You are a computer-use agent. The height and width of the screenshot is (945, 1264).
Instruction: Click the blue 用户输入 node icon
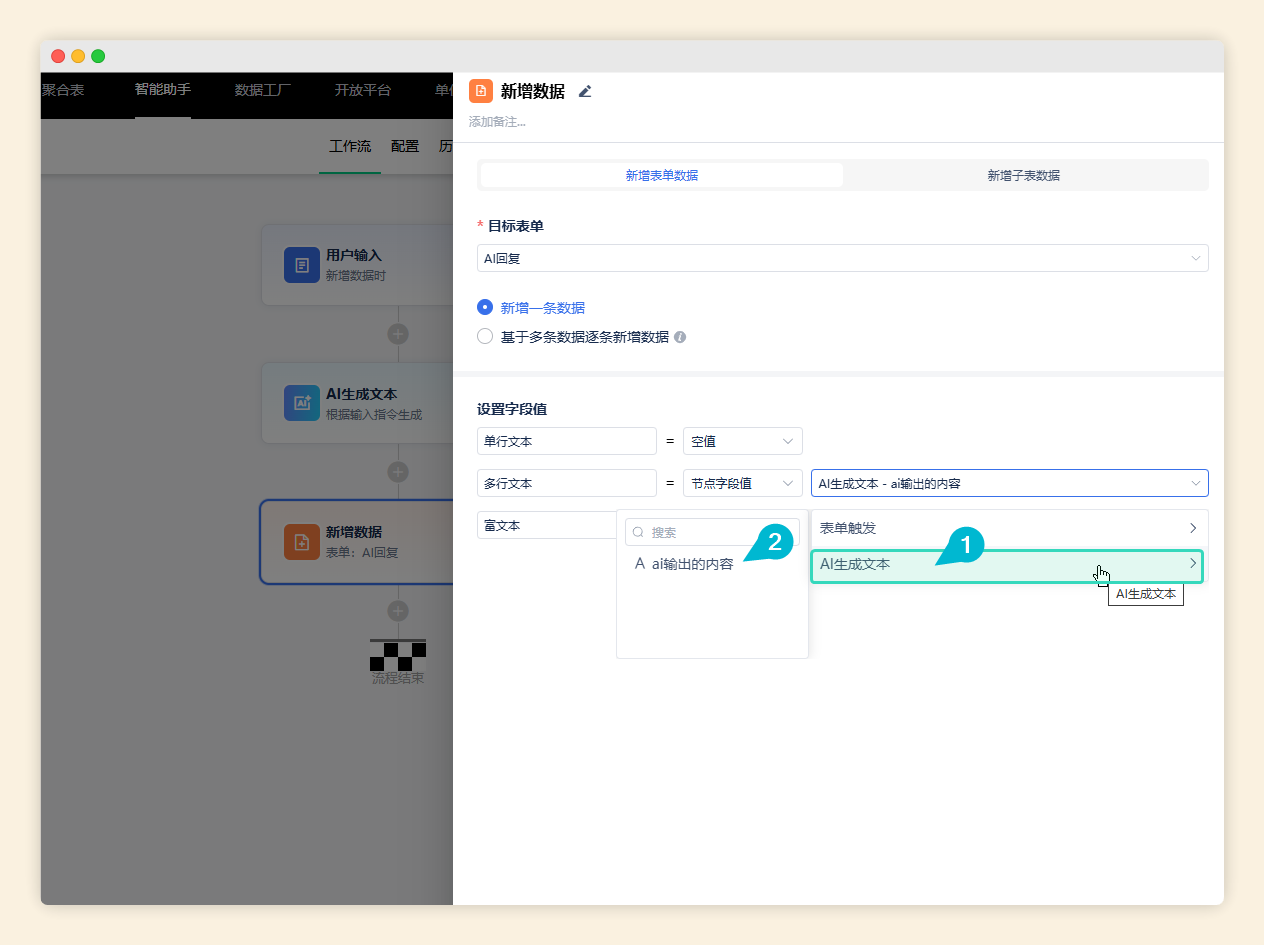coord(301,265)
